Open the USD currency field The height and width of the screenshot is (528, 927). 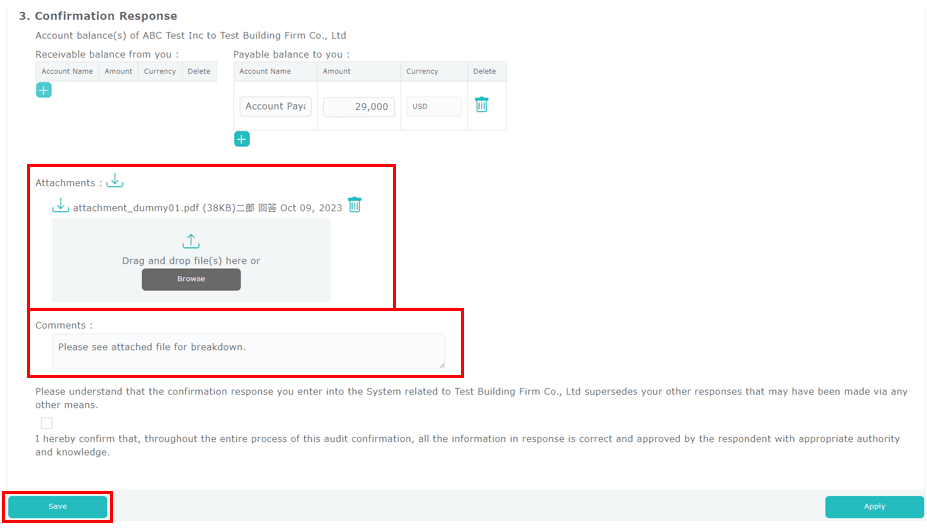[434, 106]
